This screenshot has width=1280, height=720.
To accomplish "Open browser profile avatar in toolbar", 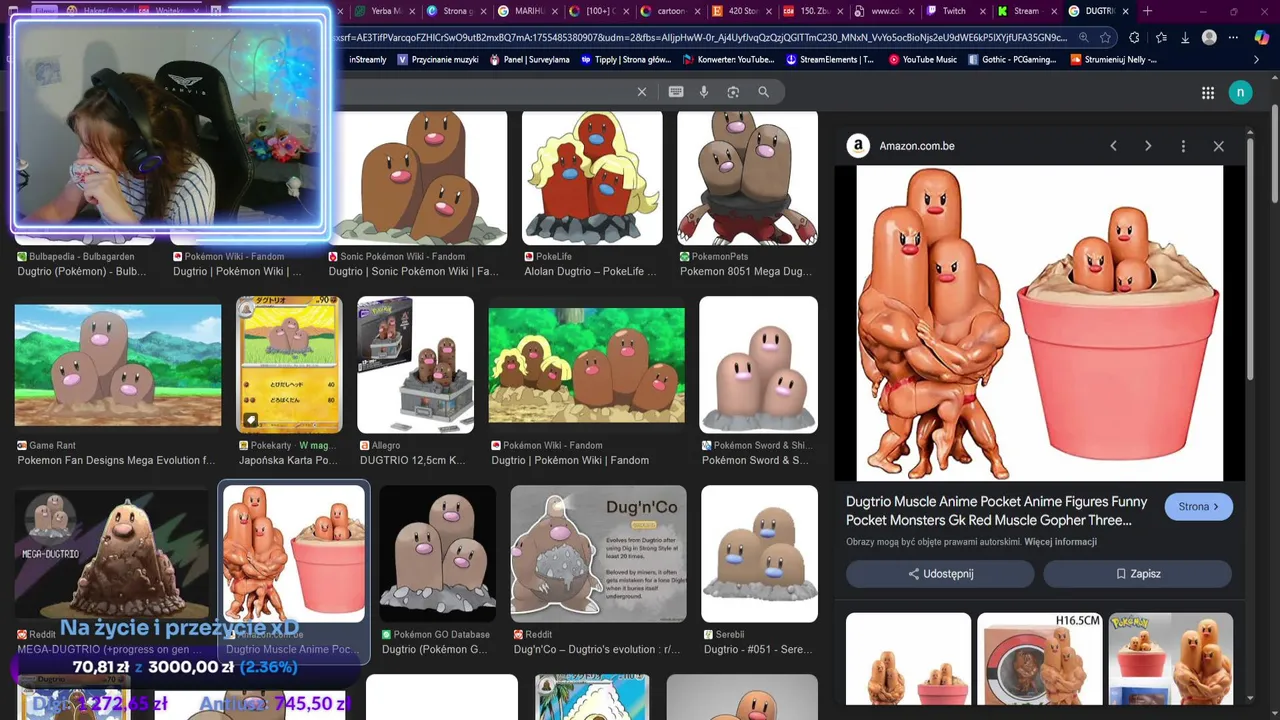I will [x=1209, y=38].
